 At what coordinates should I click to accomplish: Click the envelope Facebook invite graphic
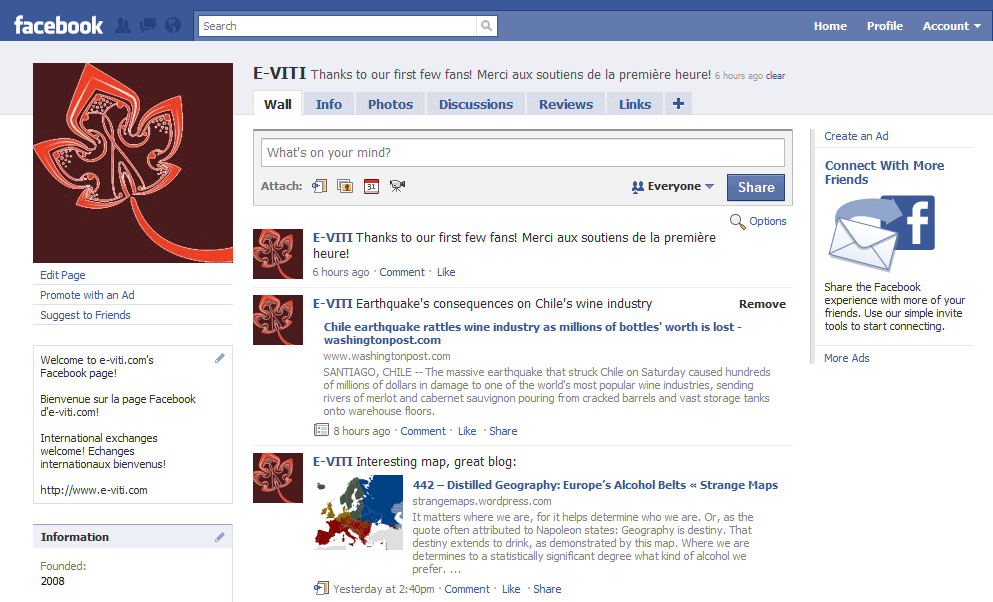click(x=882, y=234)
